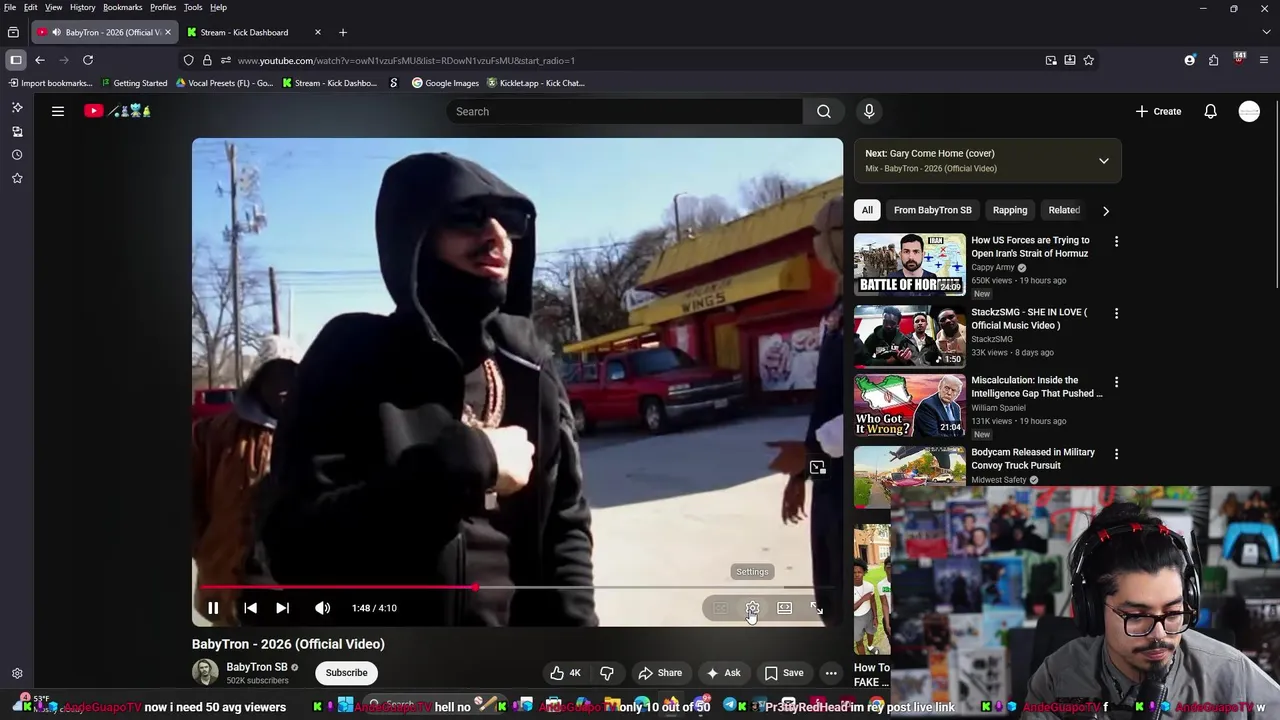The height and width of the screenshot is (720, 1280).
Task: Open the browser Tools menu
Action: (x=193, y=7)
